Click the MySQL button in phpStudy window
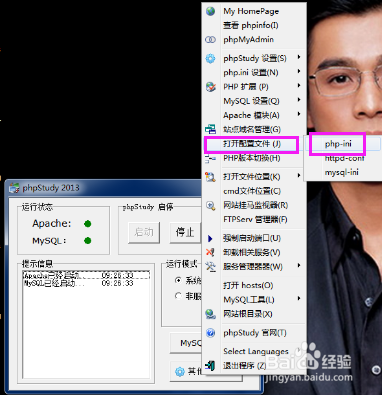Image resolution: width=382 pixels, height=395 pixels. 186,343
